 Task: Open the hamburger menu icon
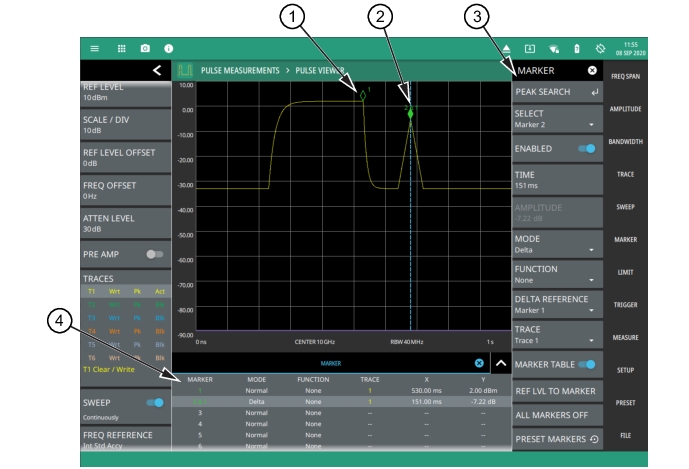94,48
